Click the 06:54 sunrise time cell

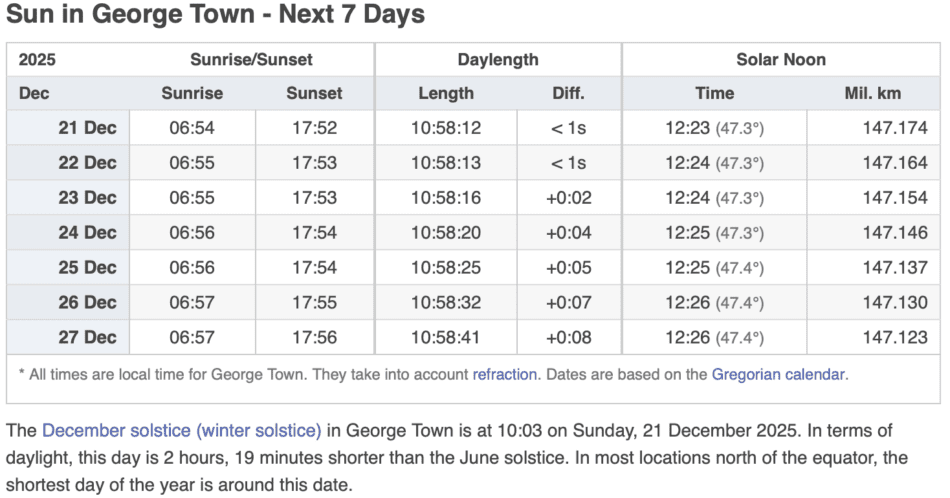click(192, 128)
